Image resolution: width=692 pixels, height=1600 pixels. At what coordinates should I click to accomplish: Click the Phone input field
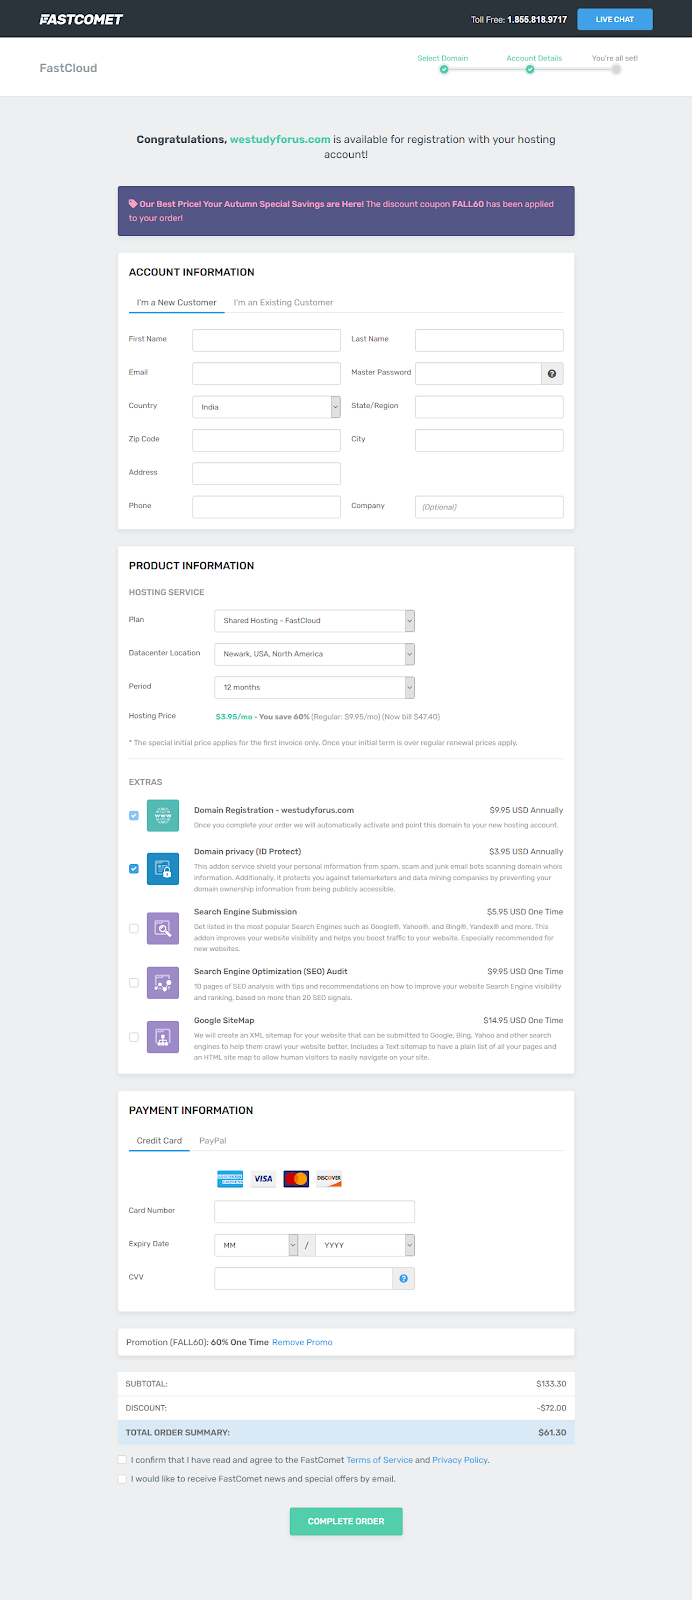coord(267,507)
